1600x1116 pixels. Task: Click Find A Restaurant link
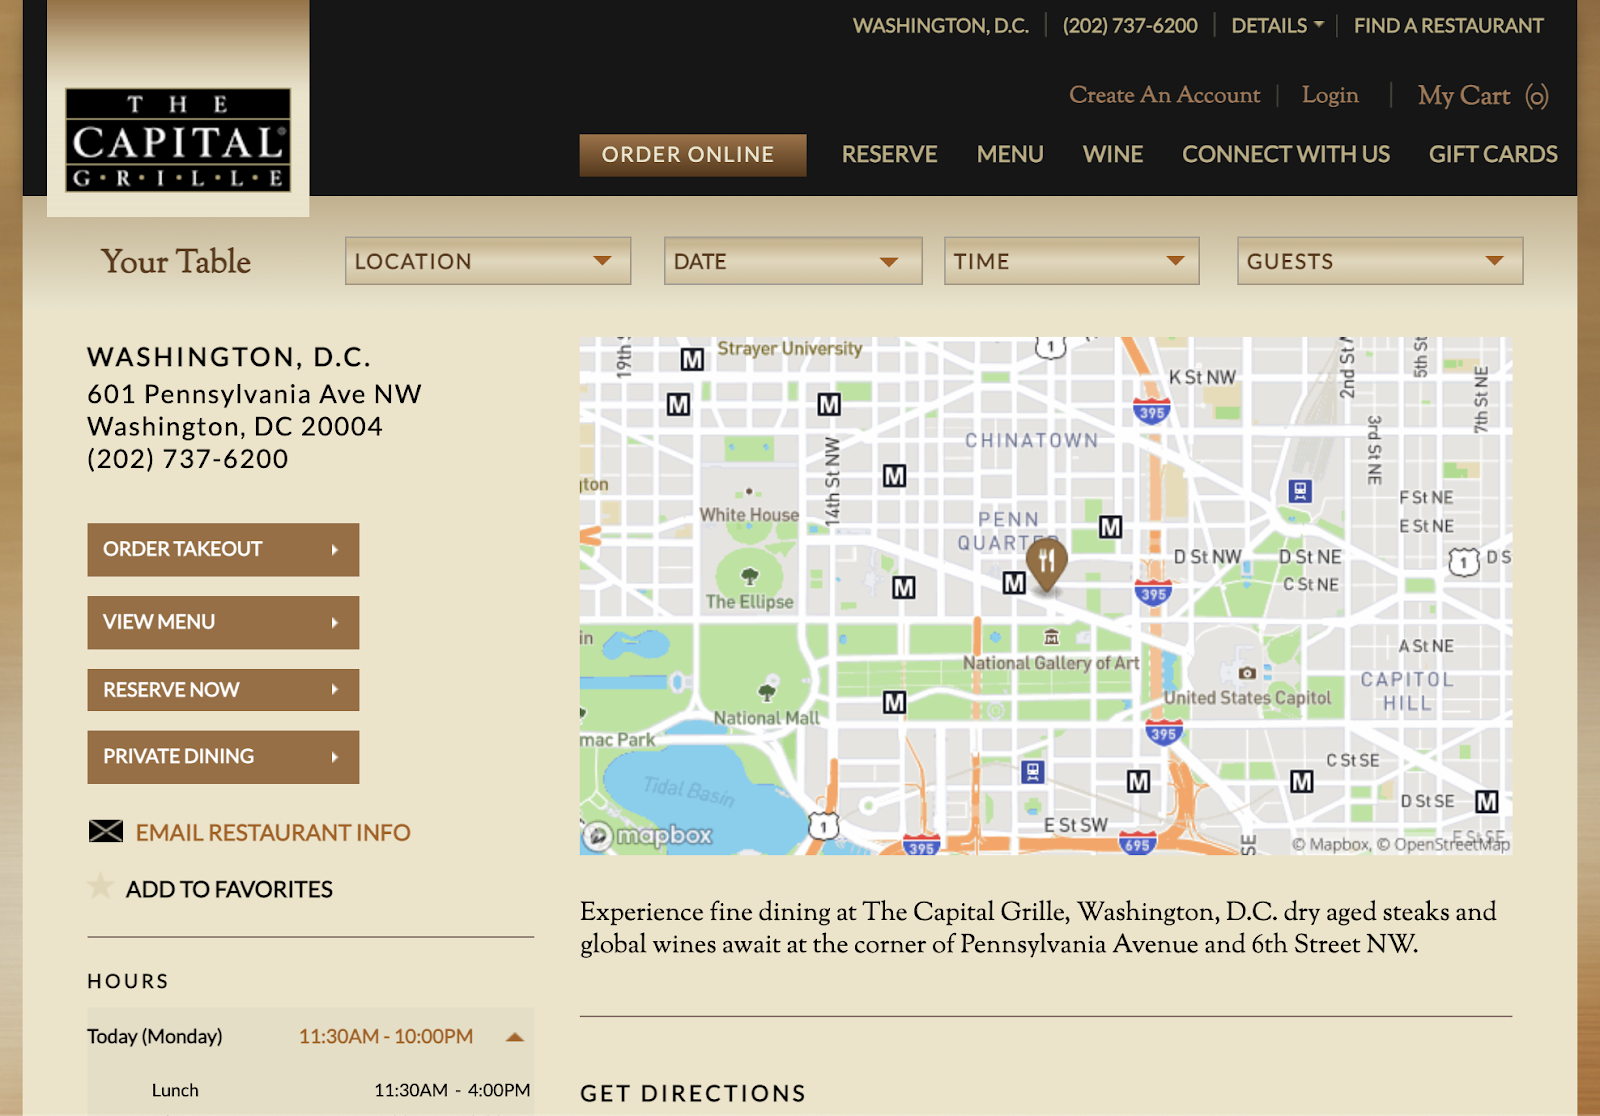tap(1448, 26)
